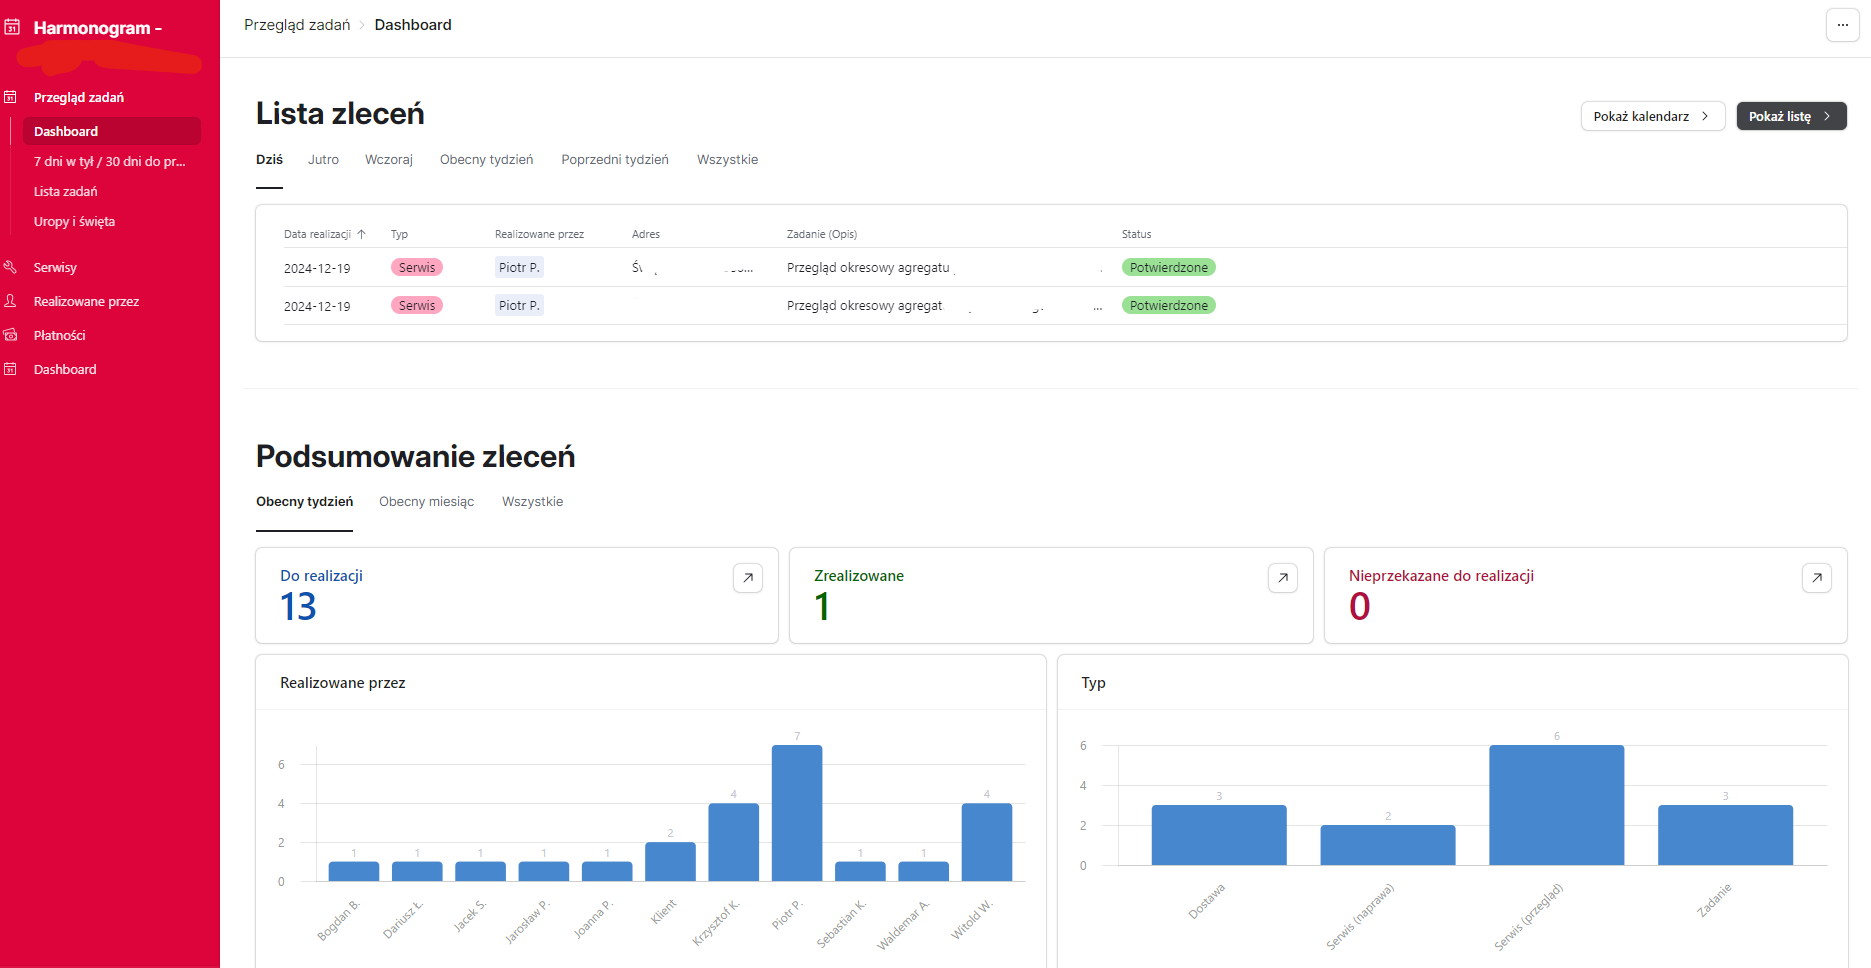Open the Nieprzekazane do realizacji arrow icon
This screenshot has height=968, width=1871.
[x=1817, y=578]
